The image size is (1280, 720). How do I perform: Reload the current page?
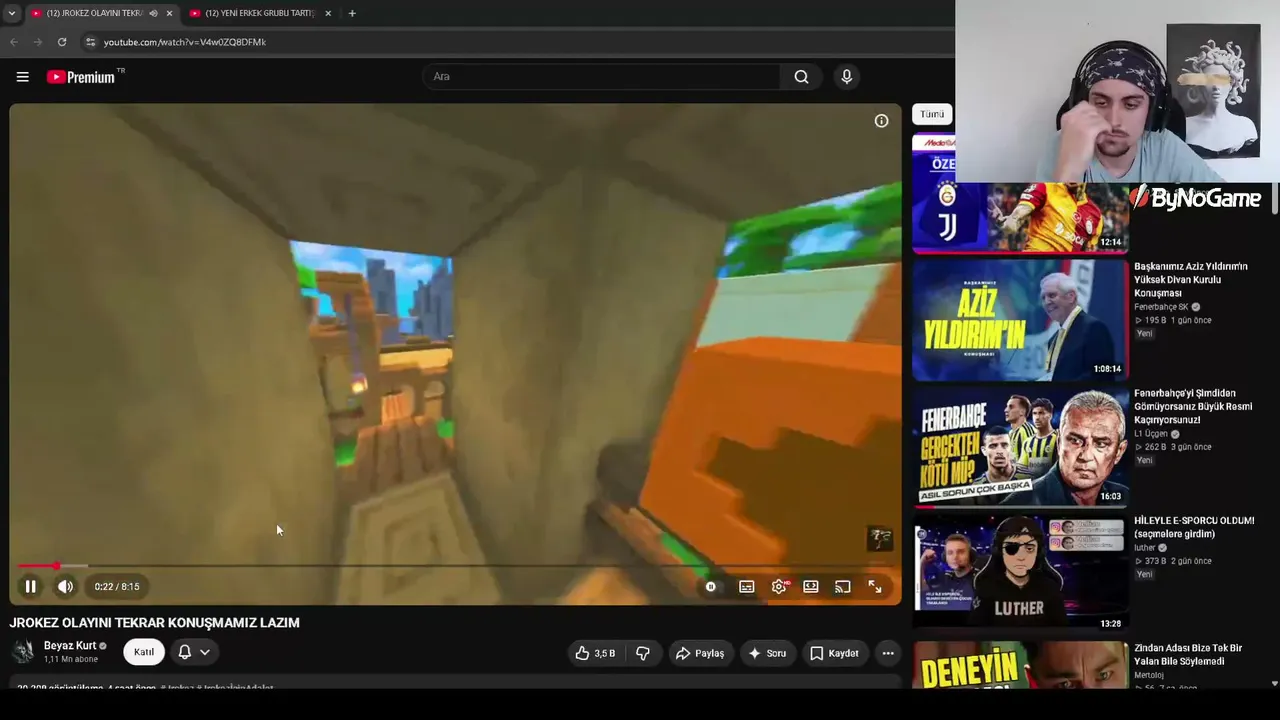(x=62, y=42)
